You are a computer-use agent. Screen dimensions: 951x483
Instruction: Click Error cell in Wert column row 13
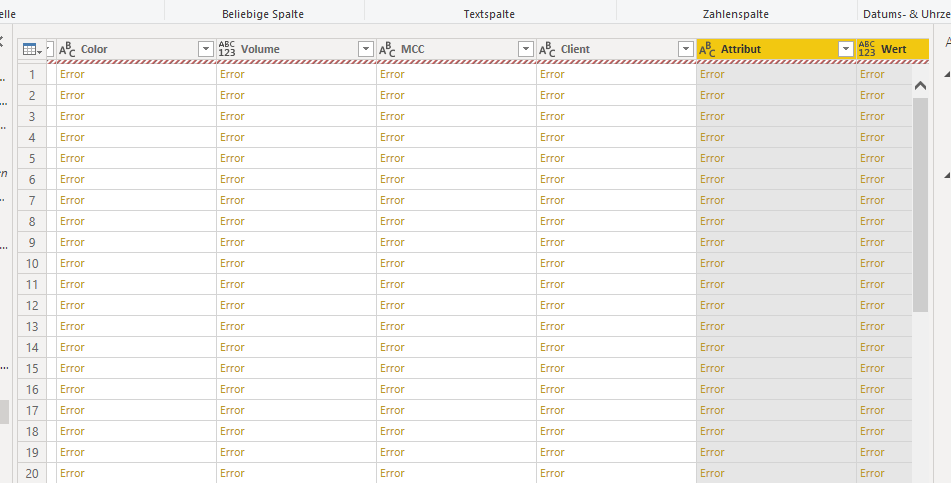click(884, 326)
